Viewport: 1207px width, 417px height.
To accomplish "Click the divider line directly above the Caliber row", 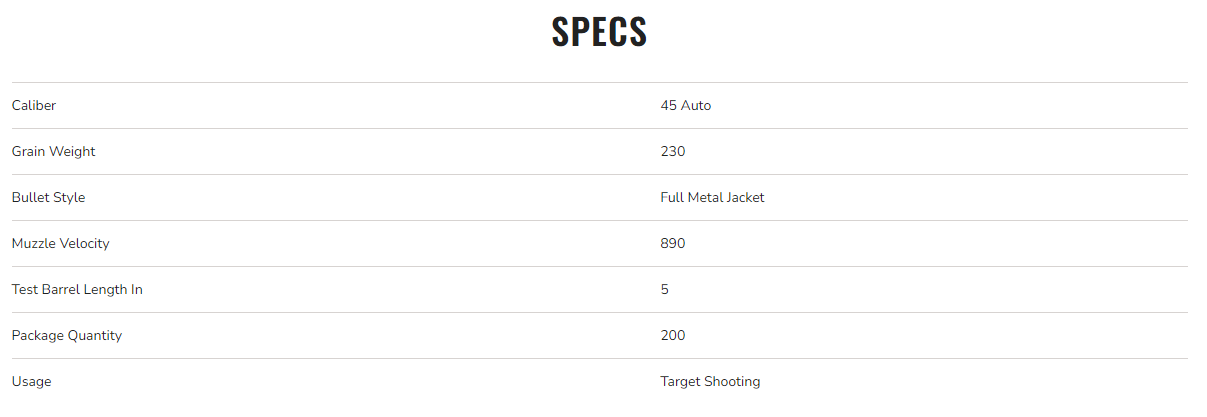I will (x=599, y=82).
